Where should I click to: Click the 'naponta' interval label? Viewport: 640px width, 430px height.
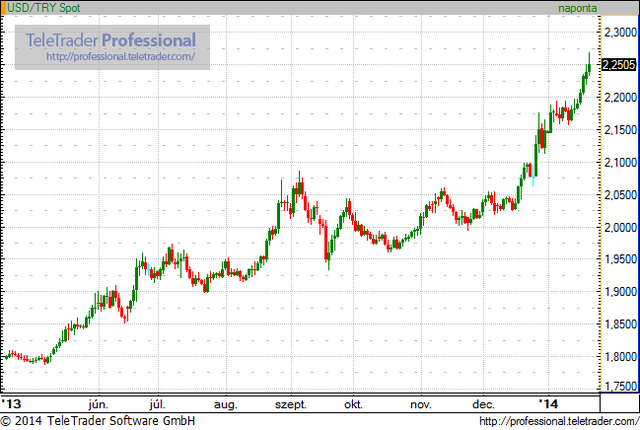coord(577,8)
